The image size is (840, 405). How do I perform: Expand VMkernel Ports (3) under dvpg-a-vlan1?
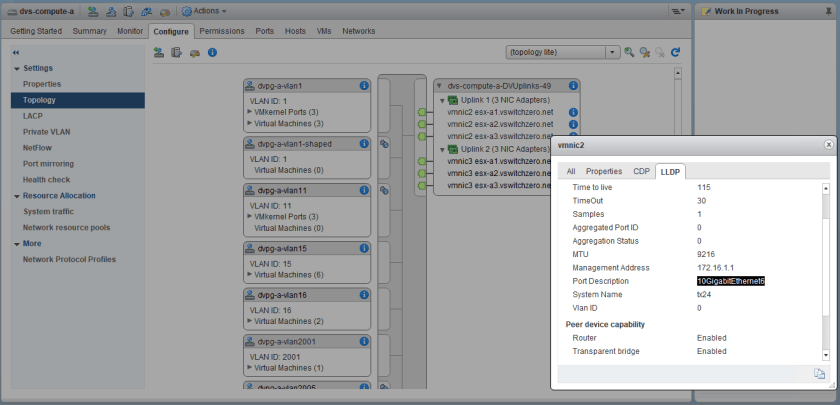pyautogui.click(x=249, y=112)
